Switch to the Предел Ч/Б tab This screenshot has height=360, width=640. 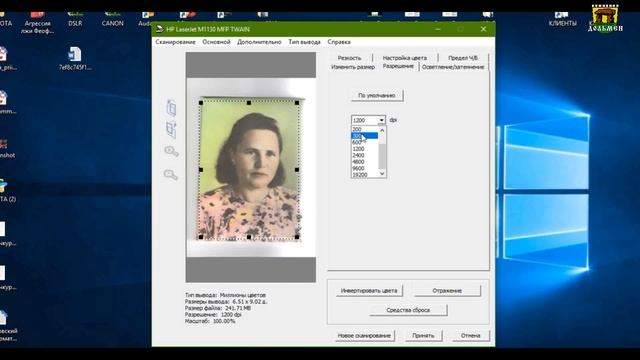[463, 58]
